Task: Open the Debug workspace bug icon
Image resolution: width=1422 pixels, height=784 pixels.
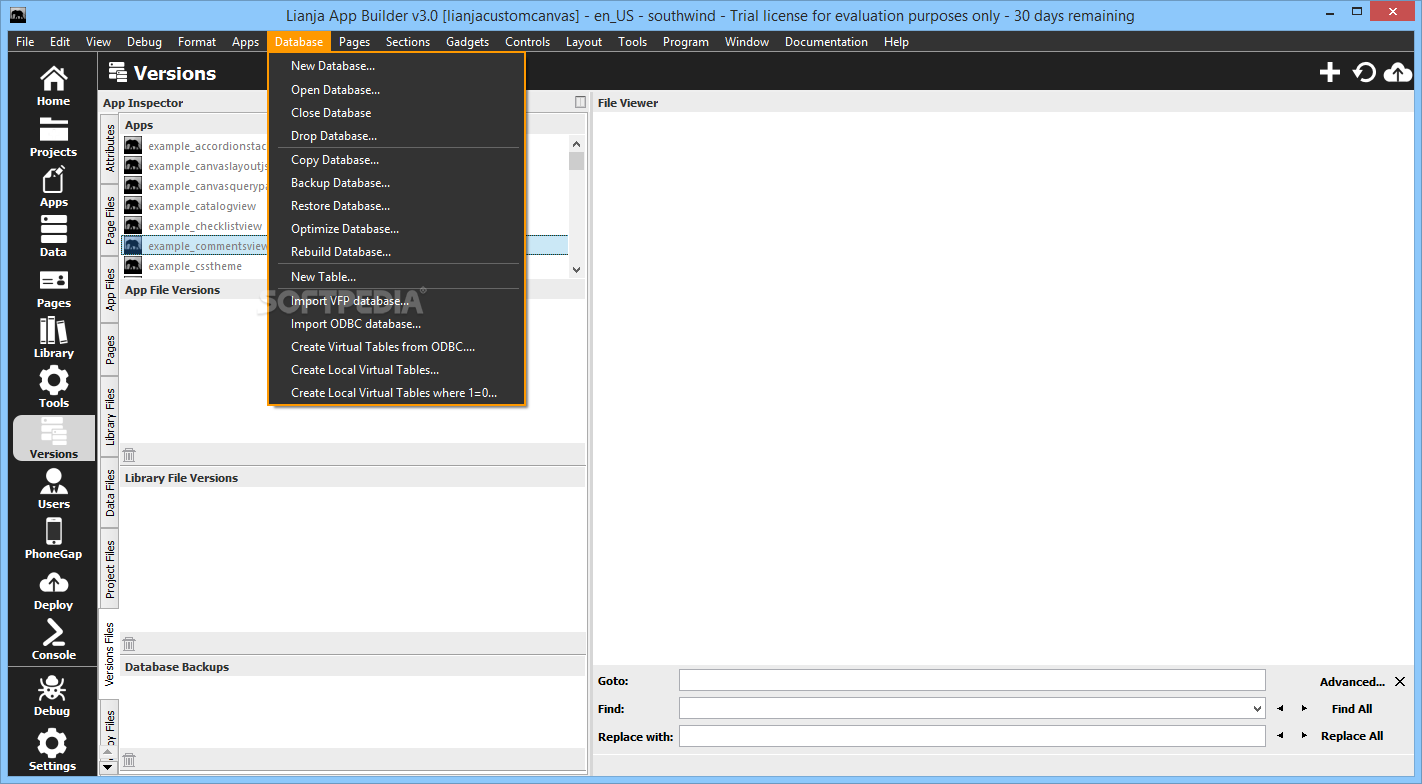Action: pos(53,696)
